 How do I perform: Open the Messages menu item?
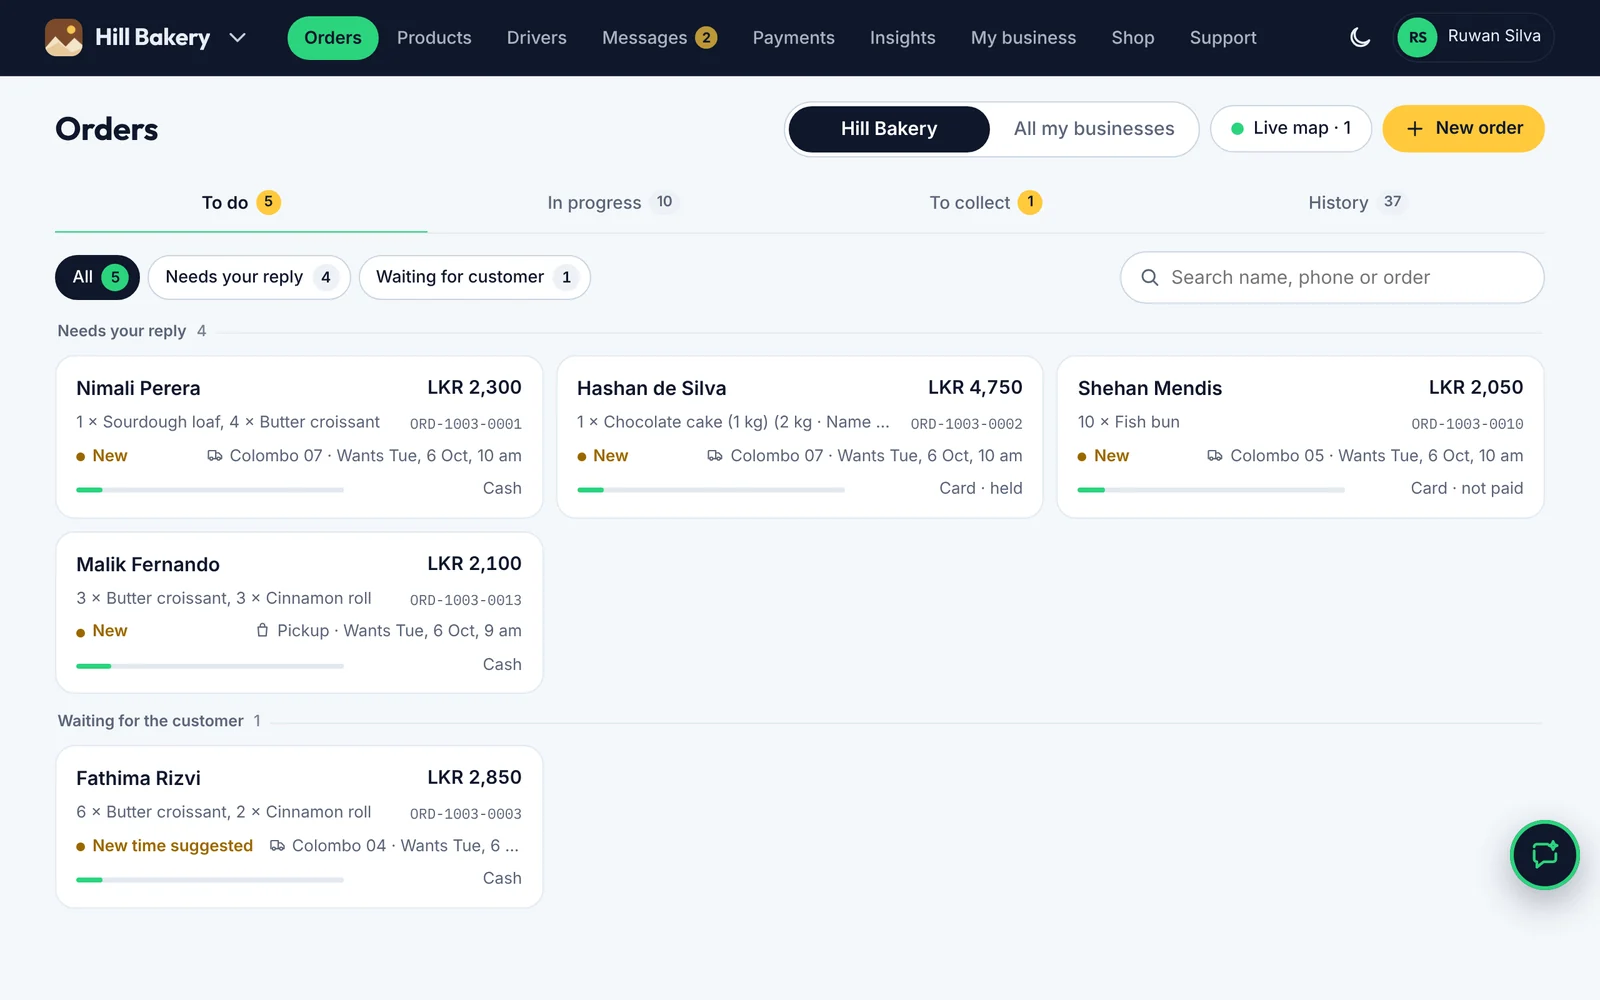click(x=659, y=38)
